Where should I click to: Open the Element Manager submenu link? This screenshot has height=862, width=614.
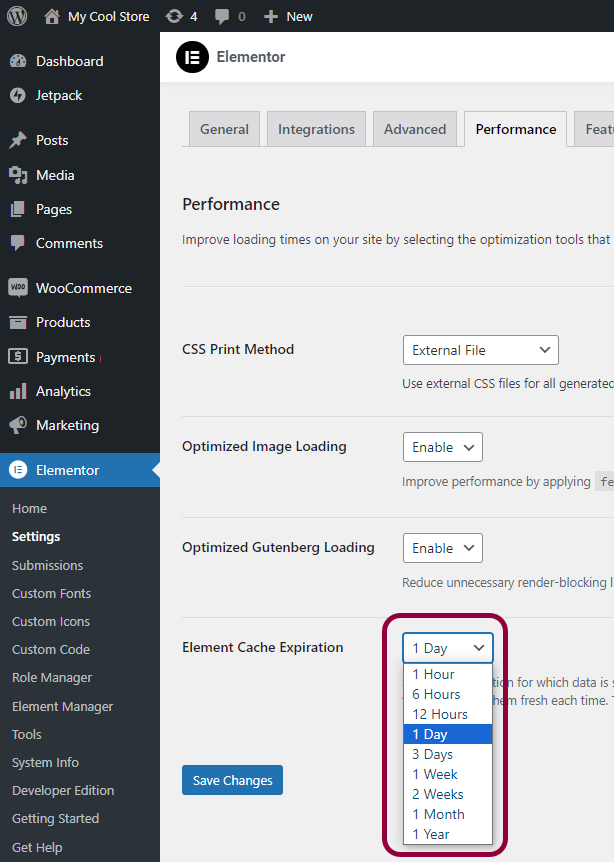click(x=63, y=706)
